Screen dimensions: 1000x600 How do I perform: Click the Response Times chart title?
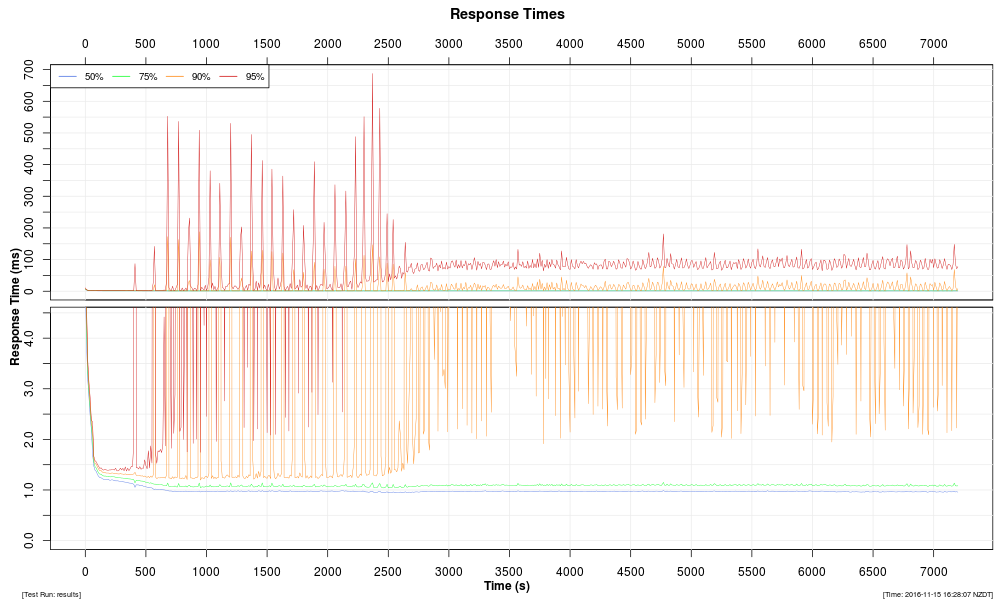[507, 14]
